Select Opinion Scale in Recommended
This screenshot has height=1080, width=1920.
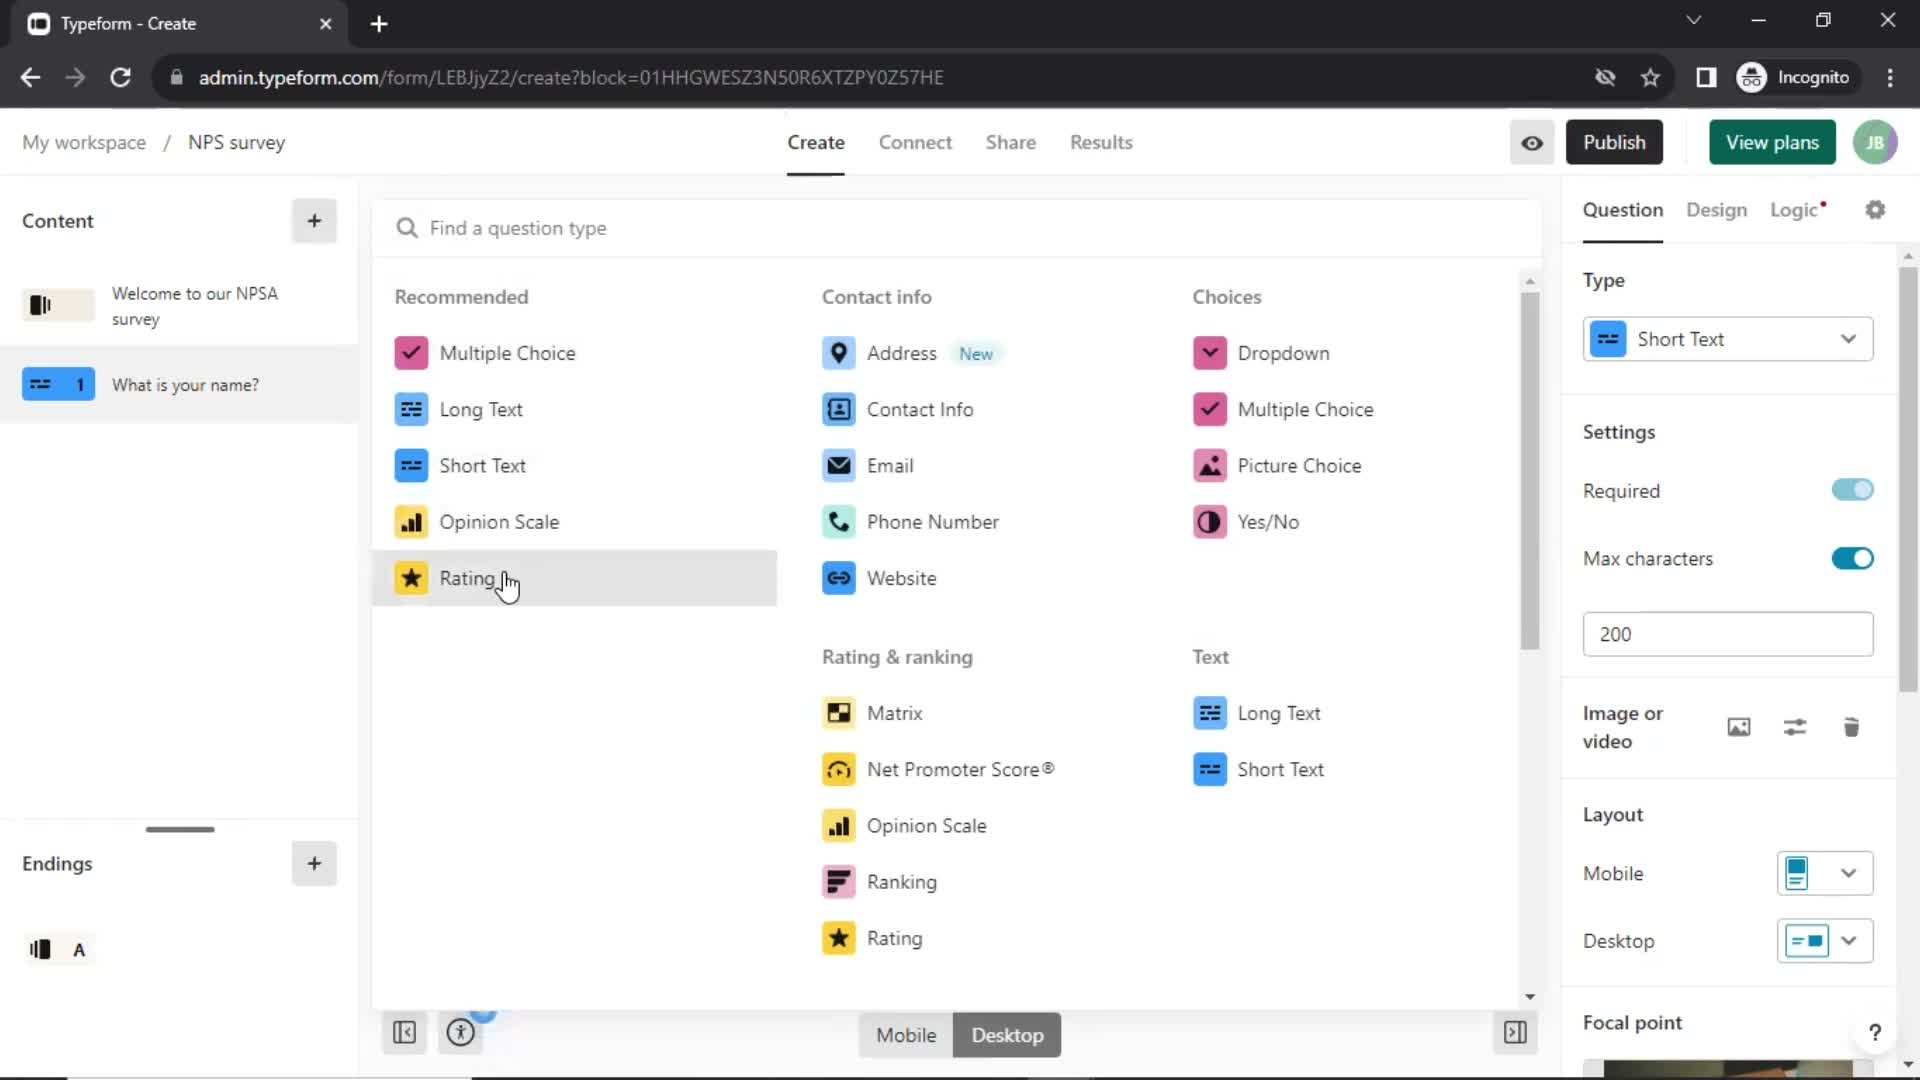coord(477,522)
